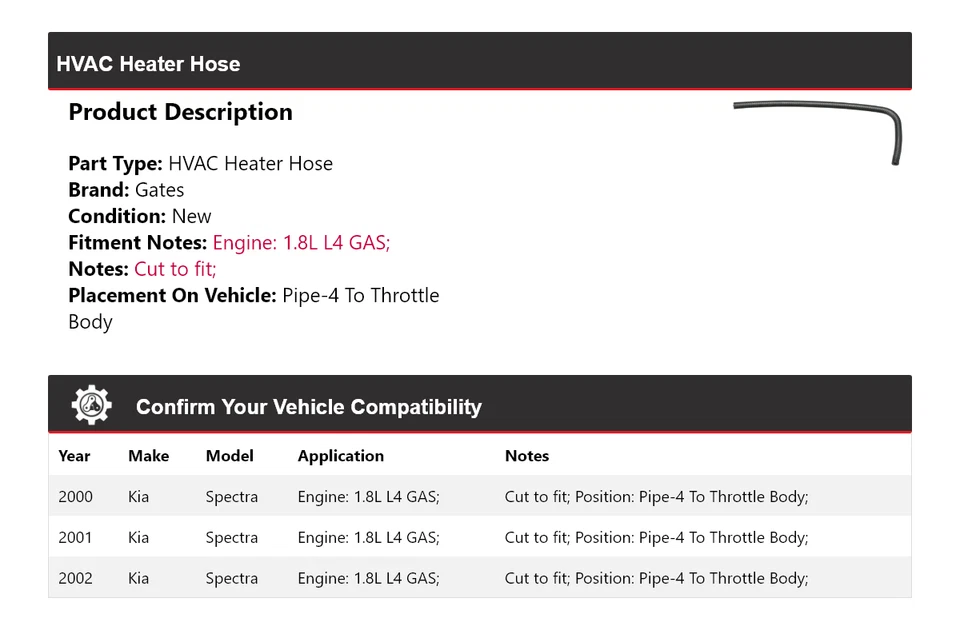Click the Model column header
960x630 pixels.
229,456
